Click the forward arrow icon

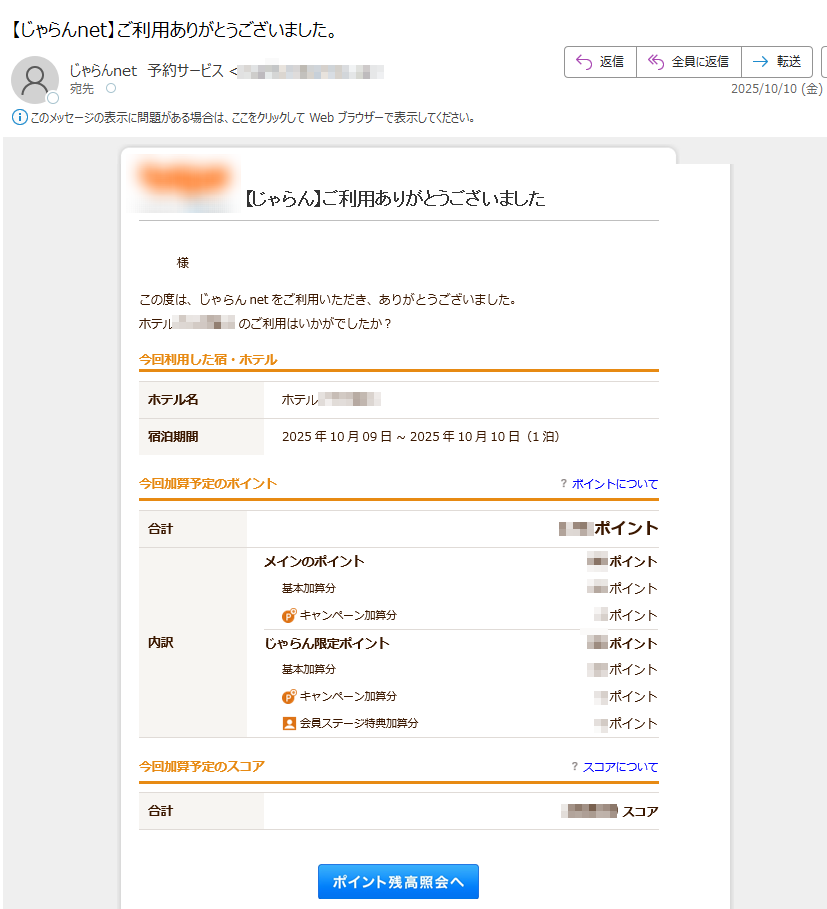pos(760,61)
